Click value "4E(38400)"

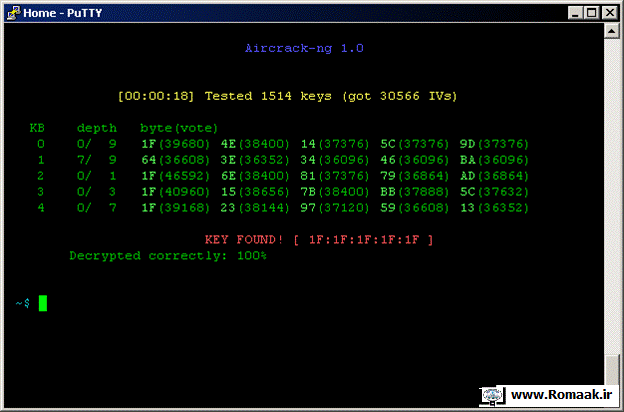(255, 144)
